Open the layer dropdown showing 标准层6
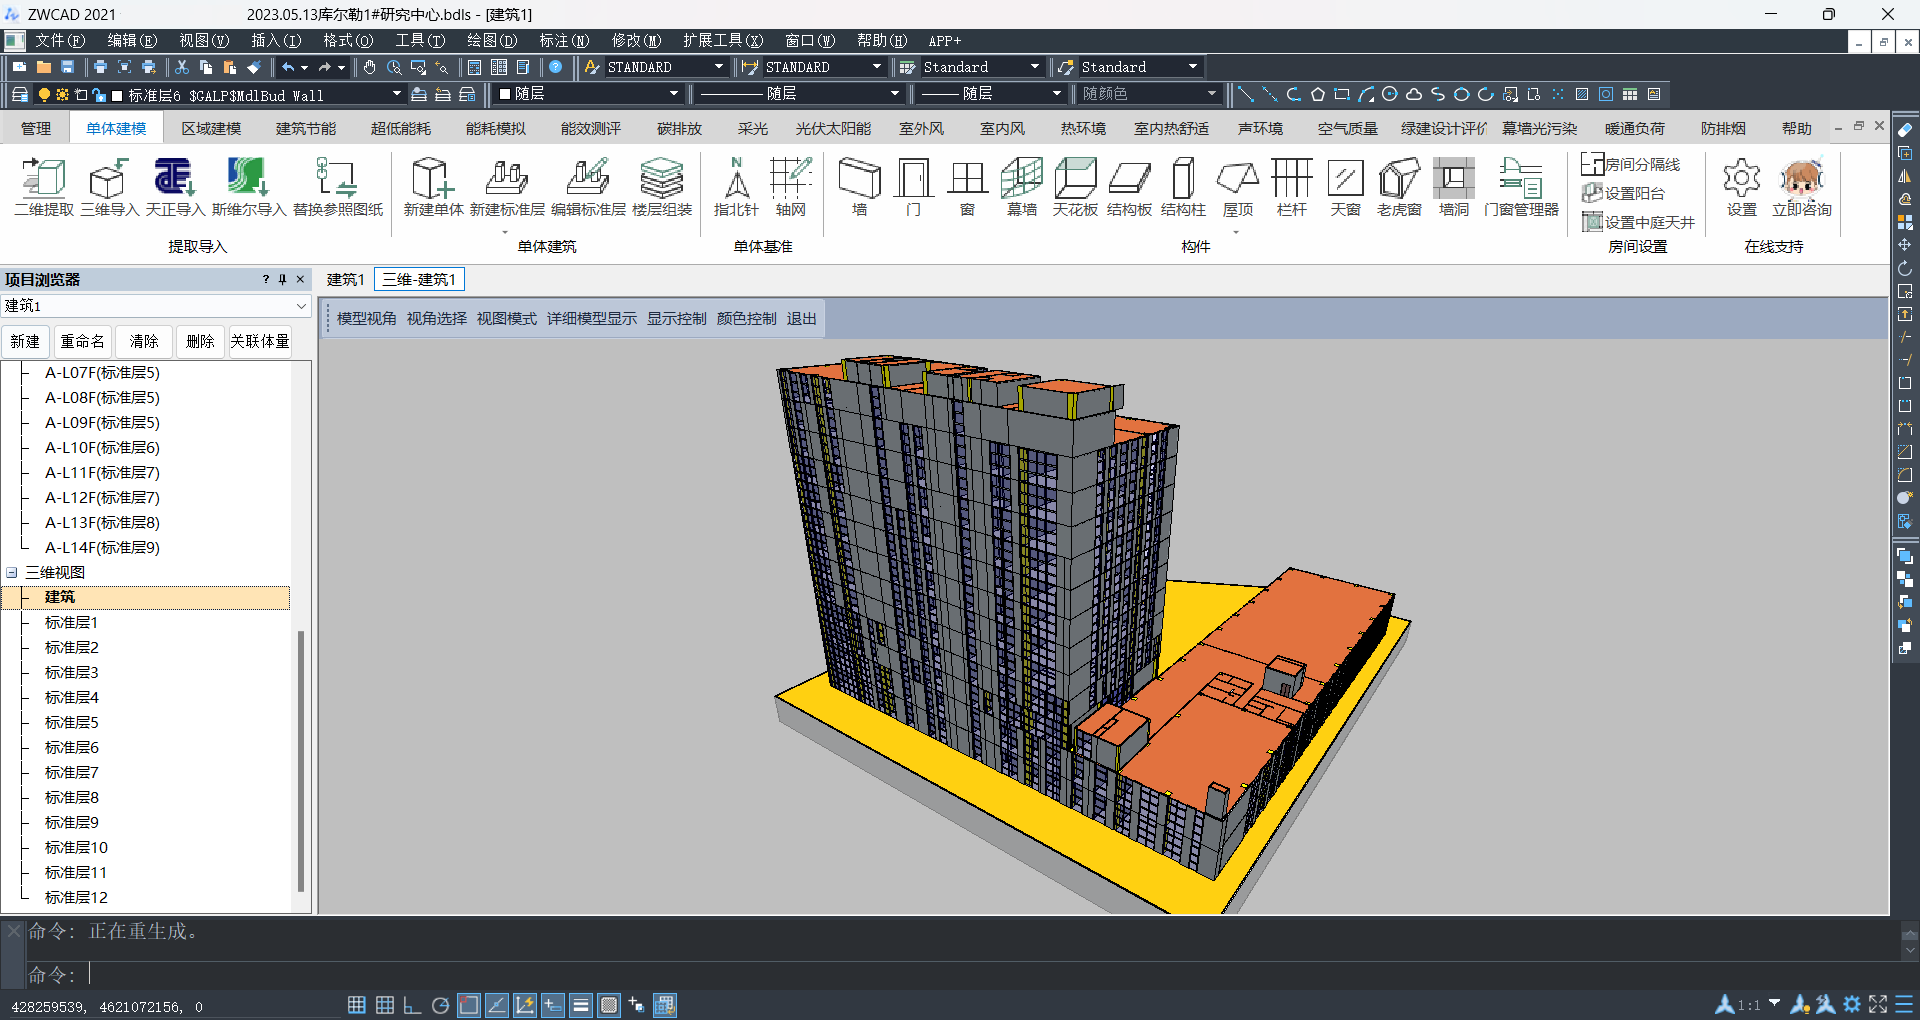This screenshot has width=1920, height=1020. [x=396, y=94]
